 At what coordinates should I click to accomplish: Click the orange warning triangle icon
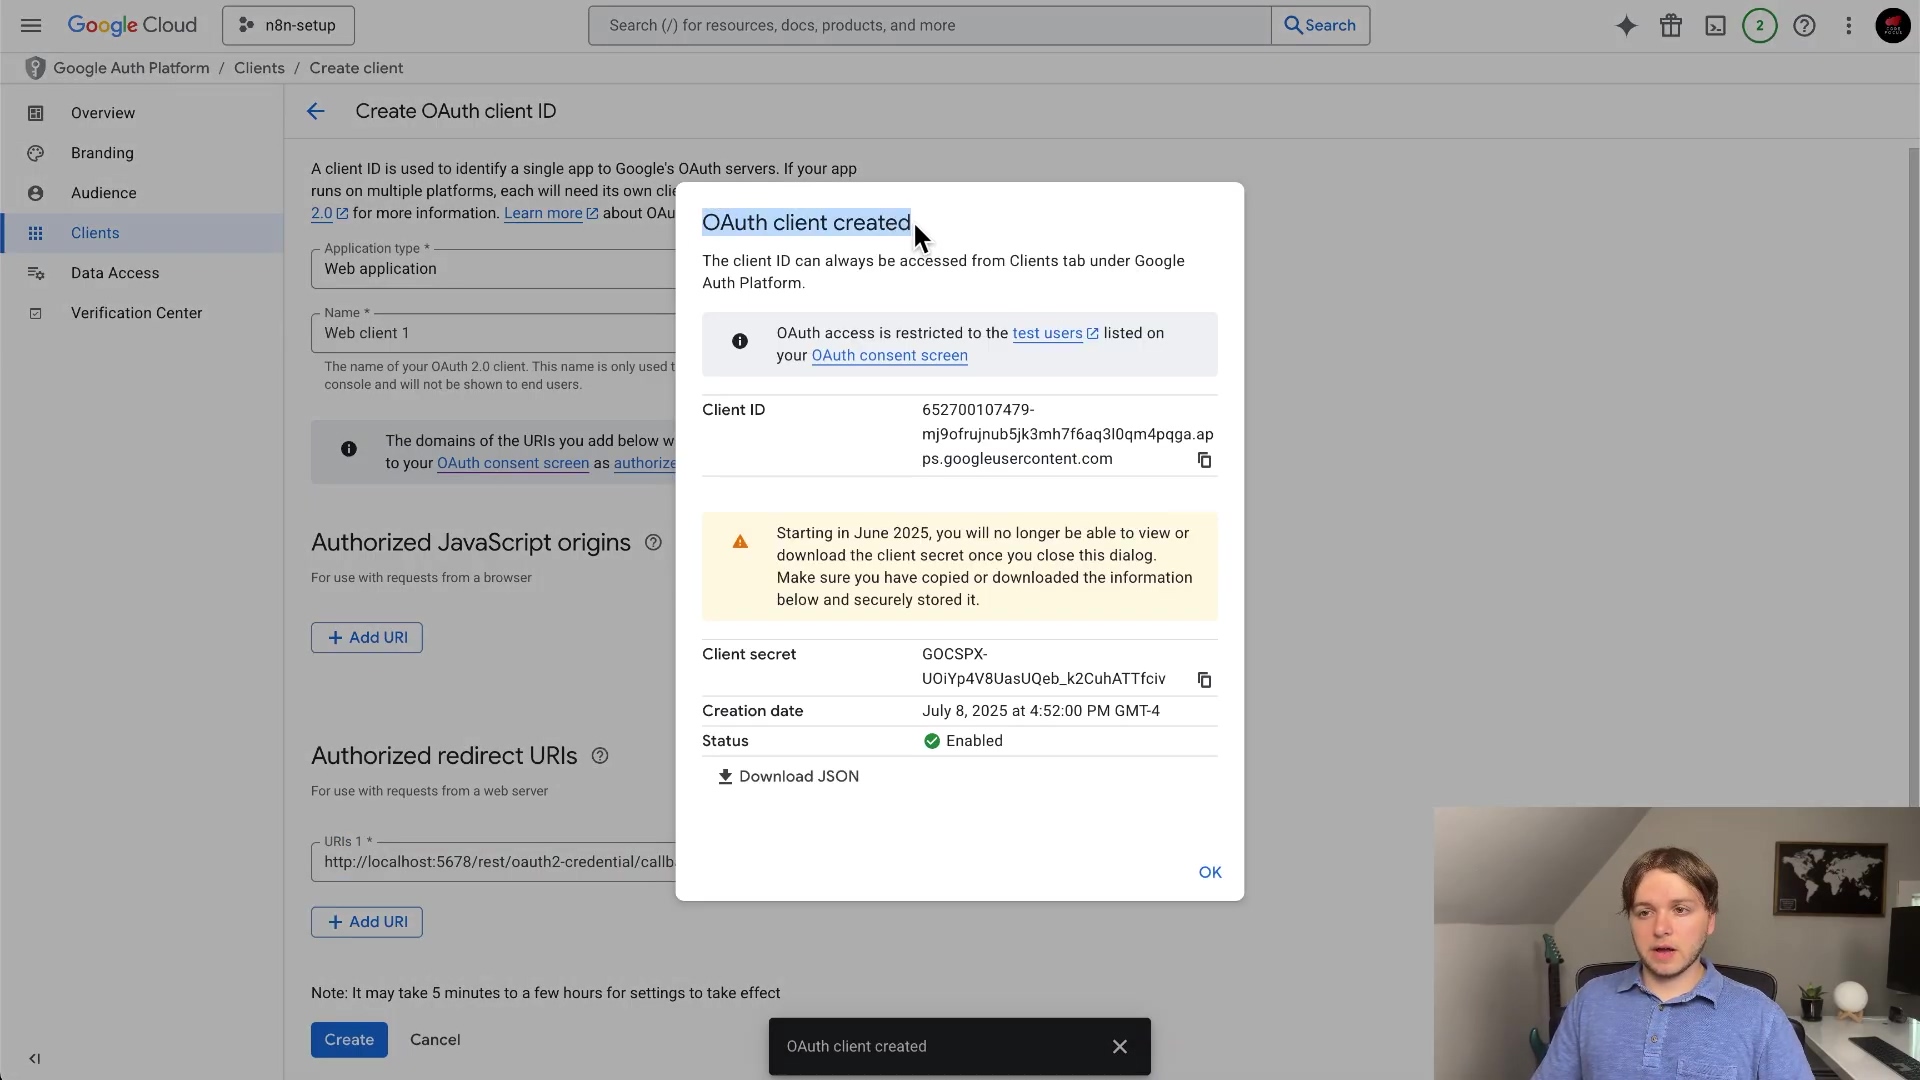click(x=740, y=542)
